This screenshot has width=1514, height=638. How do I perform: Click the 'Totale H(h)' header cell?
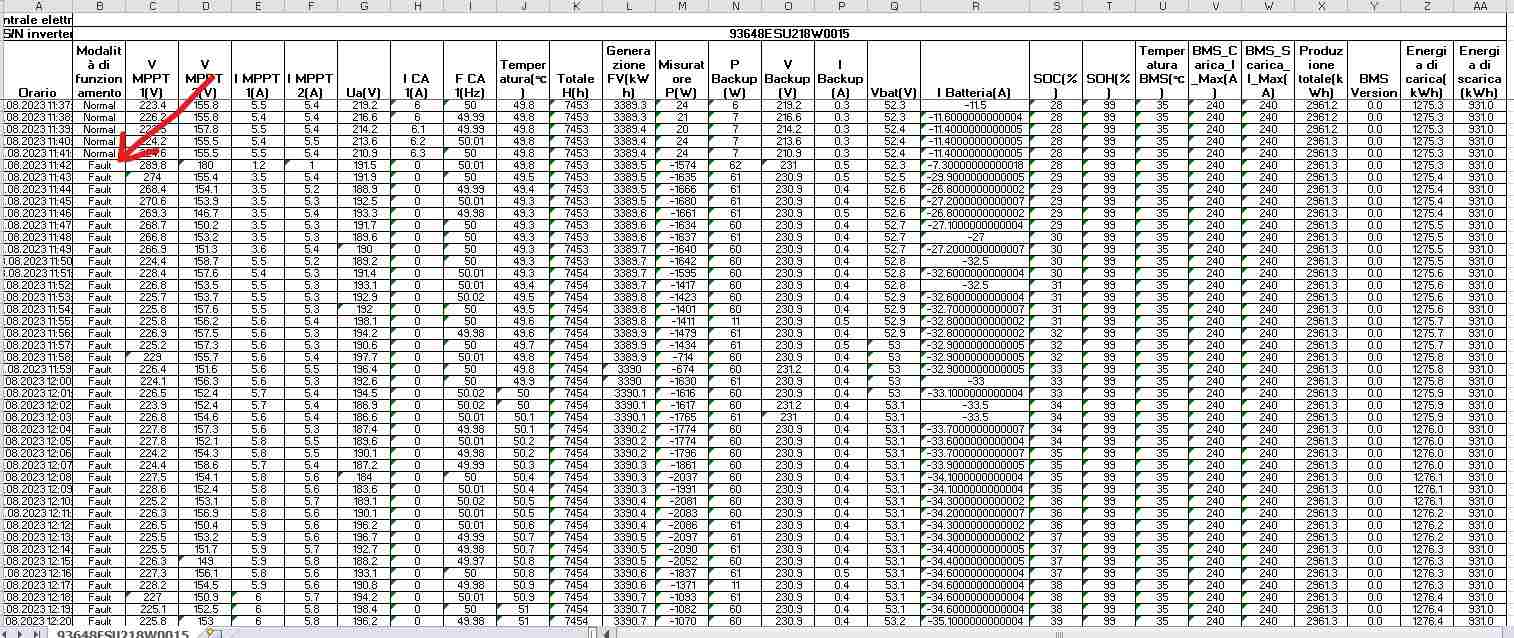click(576, 69)
